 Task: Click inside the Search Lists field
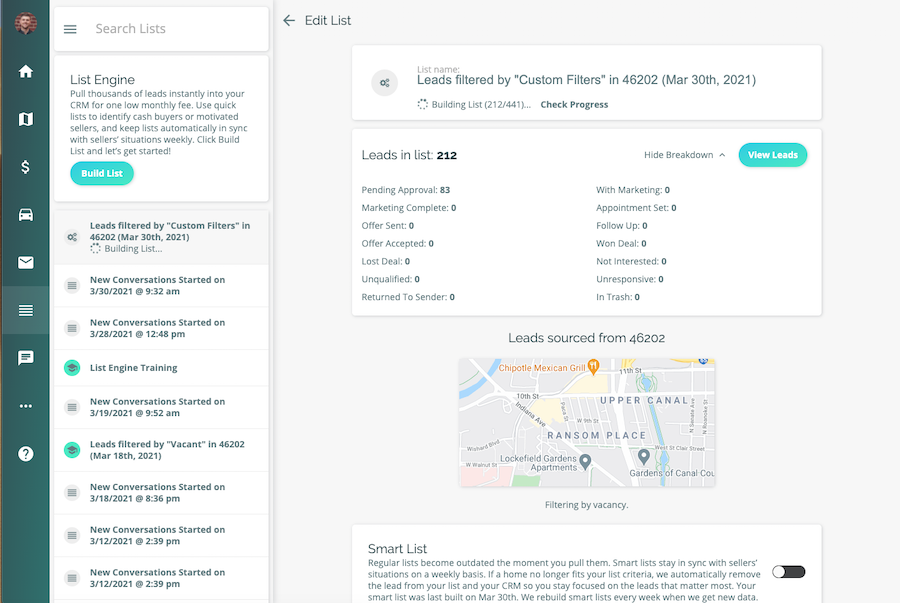point(160,29)
